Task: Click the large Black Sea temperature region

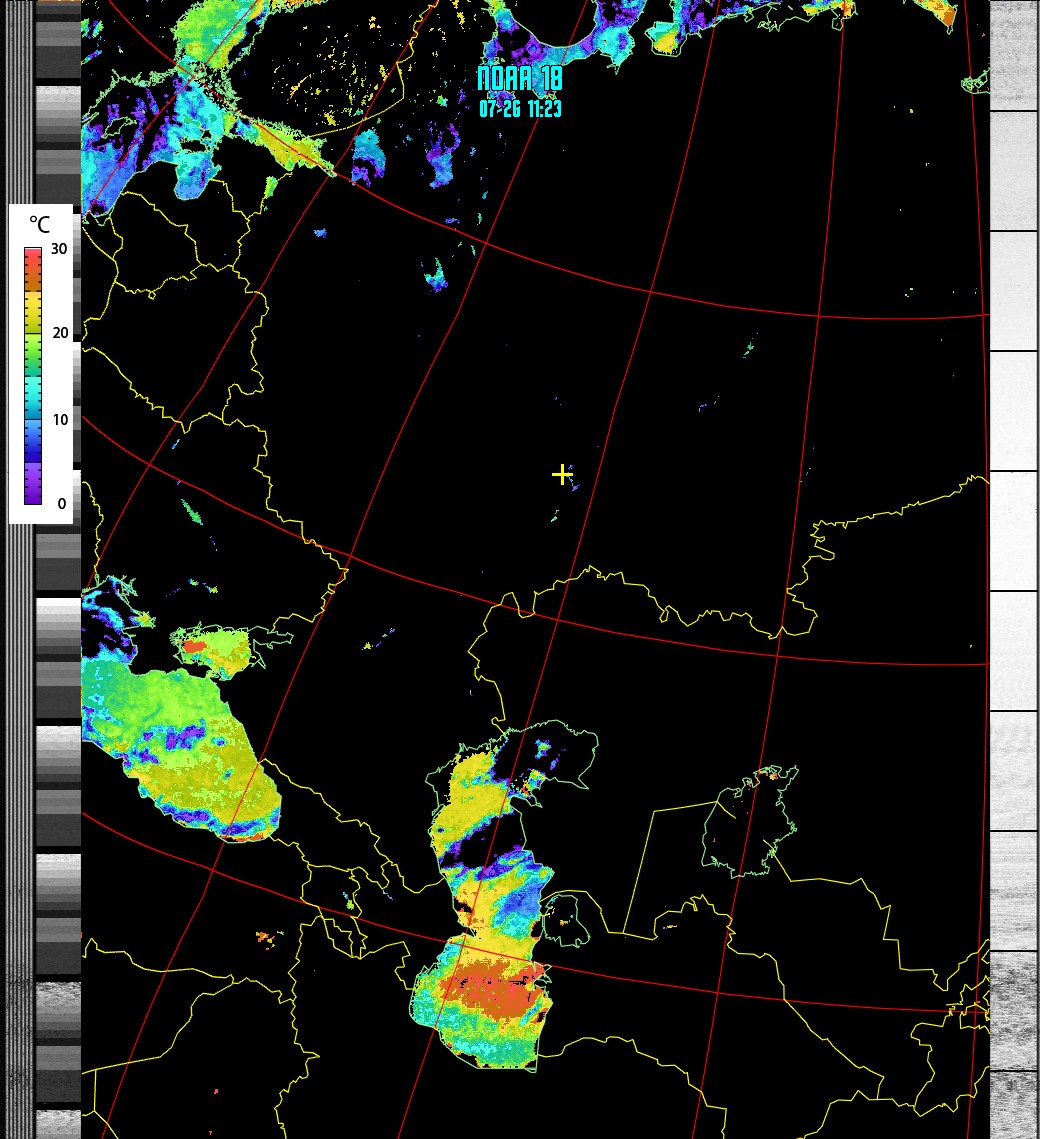Action: [180, 740]
